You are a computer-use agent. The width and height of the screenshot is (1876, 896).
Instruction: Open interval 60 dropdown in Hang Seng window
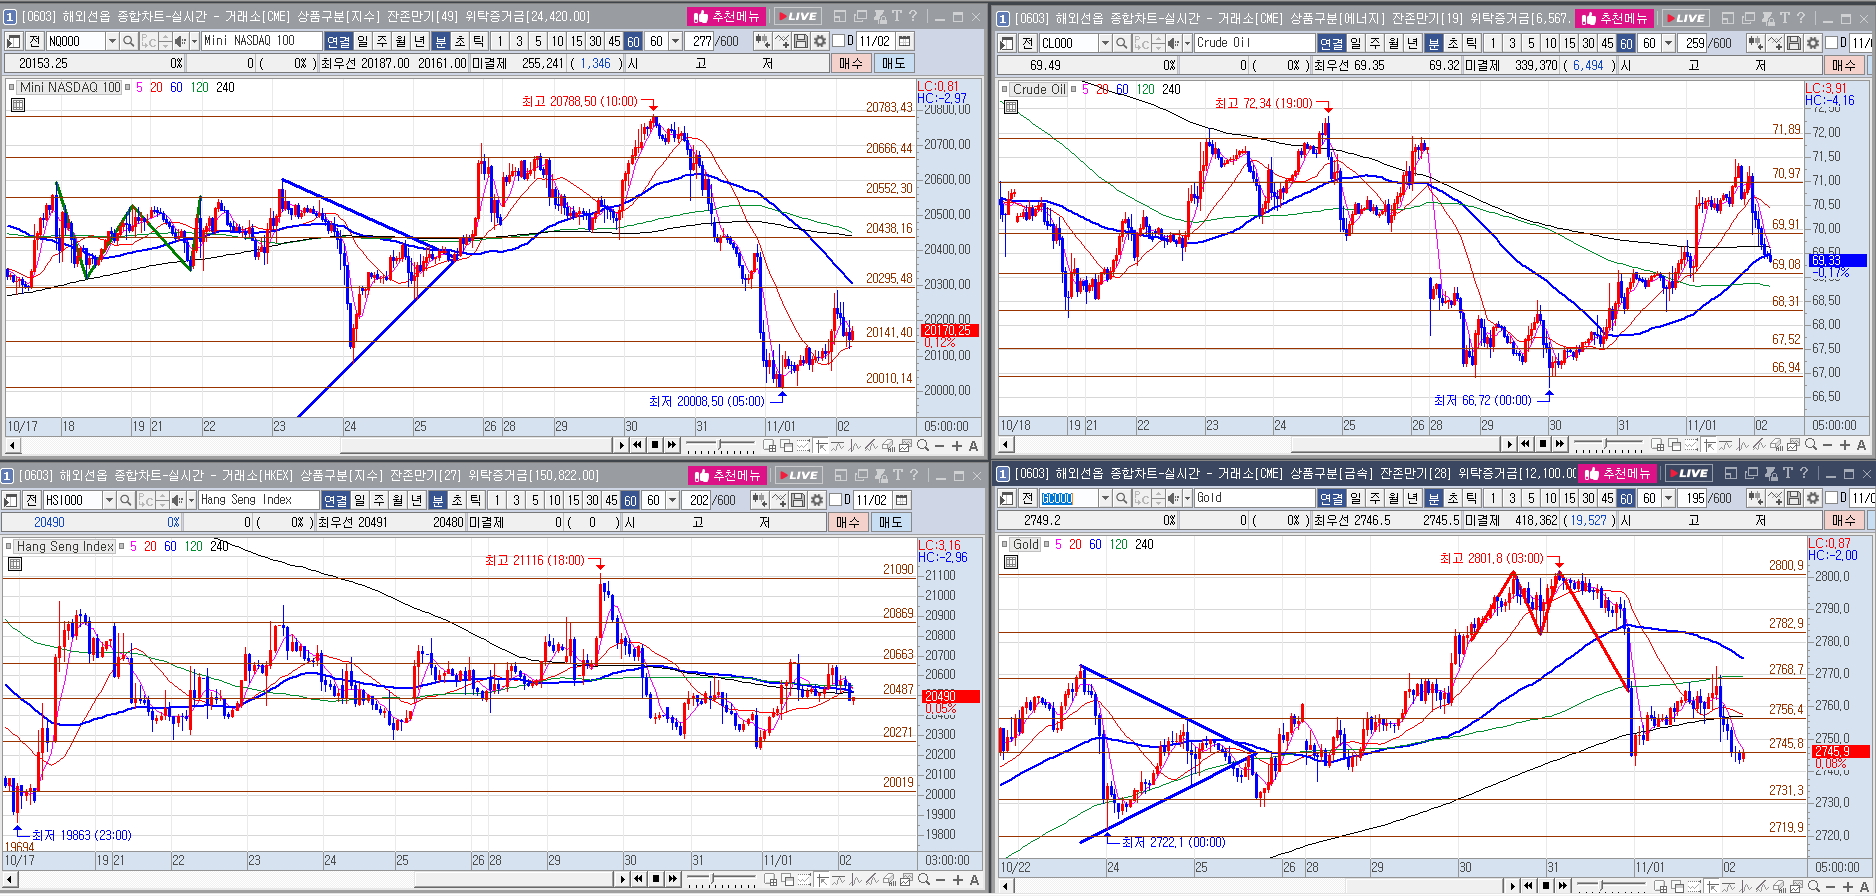672,499
